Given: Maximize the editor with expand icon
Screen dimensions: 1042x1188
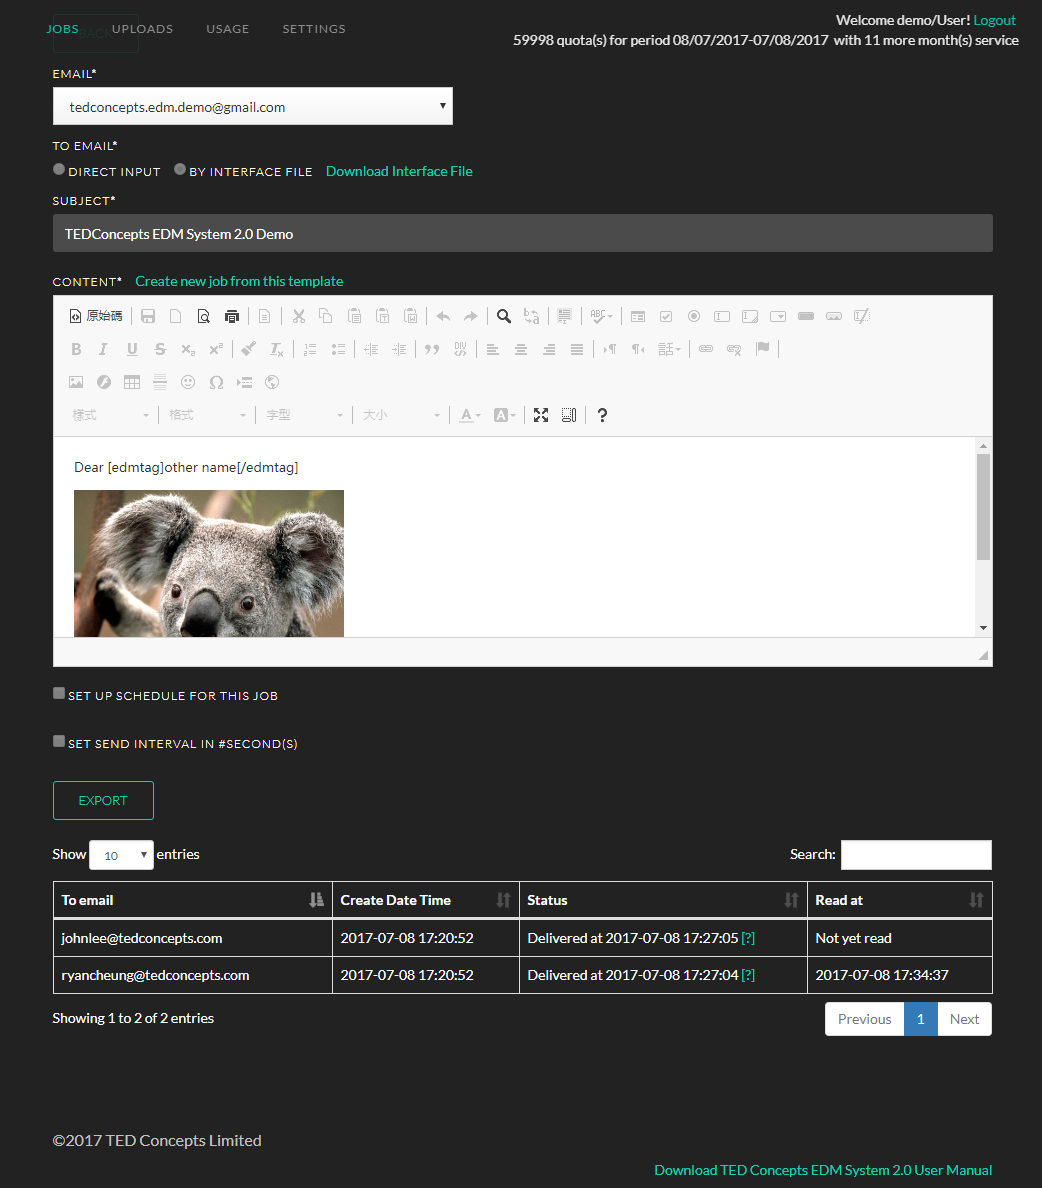Looking at the screenshot, I should 540,415.
